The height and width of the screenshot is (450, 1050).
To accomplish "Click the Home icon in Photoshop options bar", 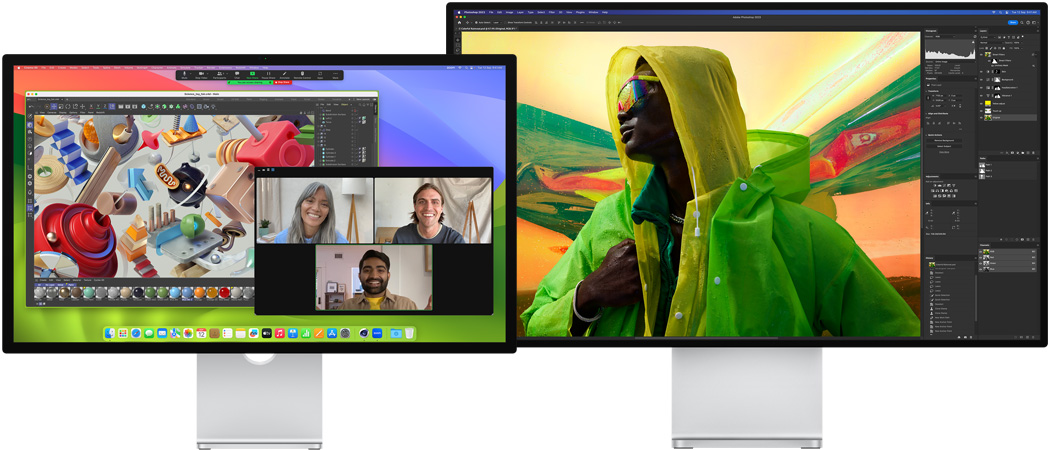I will point(458,21).
